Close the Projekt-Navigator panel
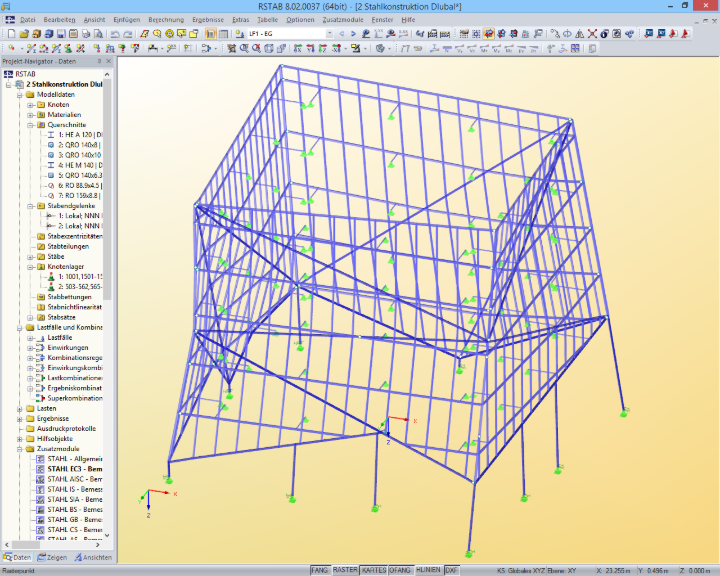The image size is (720, 576). [108, 61]
